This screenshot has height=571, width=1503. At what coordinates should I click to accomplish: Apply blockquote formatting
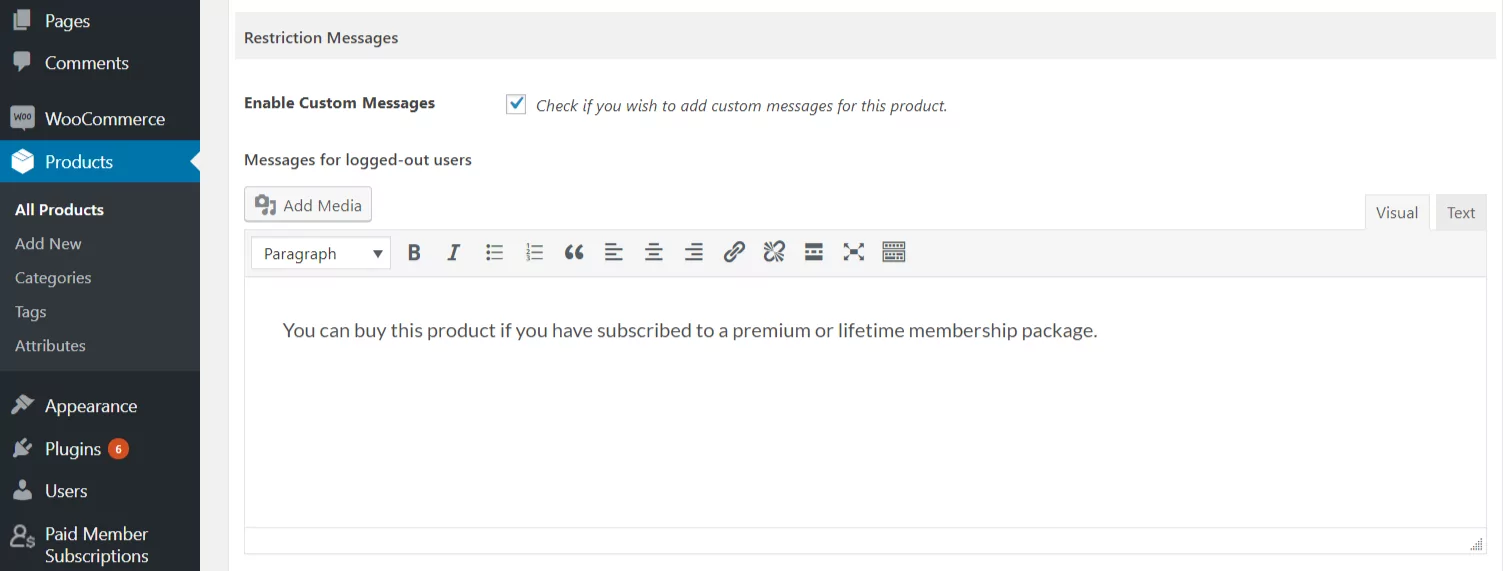[574, 253]
